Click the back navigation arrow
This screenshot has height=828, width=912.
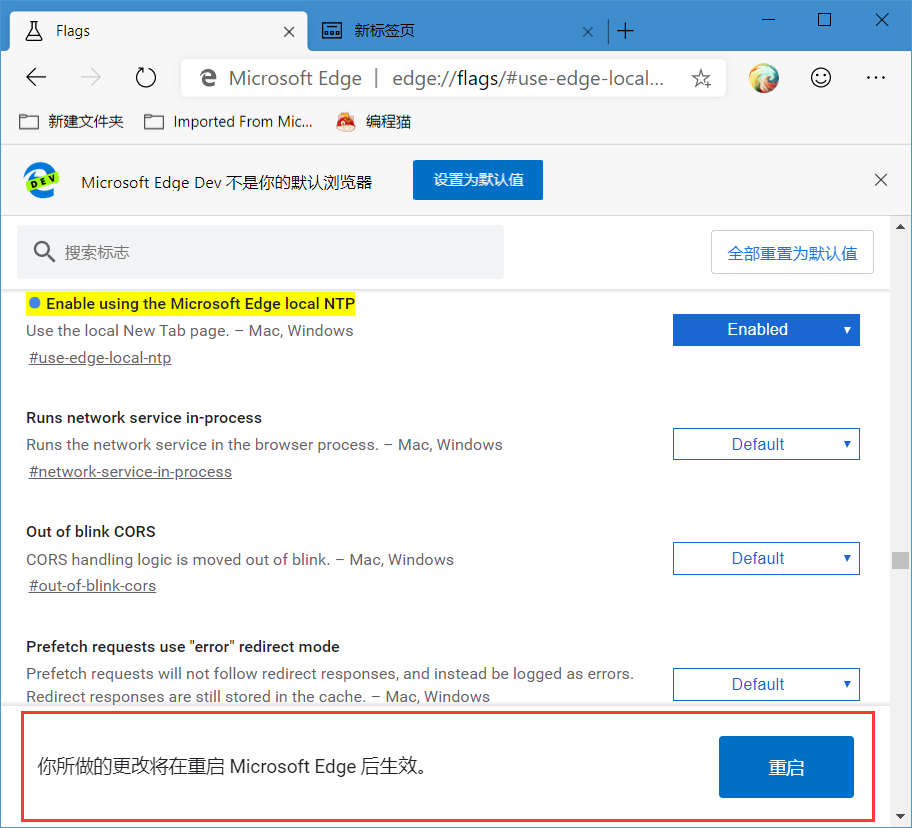point(36,77)
